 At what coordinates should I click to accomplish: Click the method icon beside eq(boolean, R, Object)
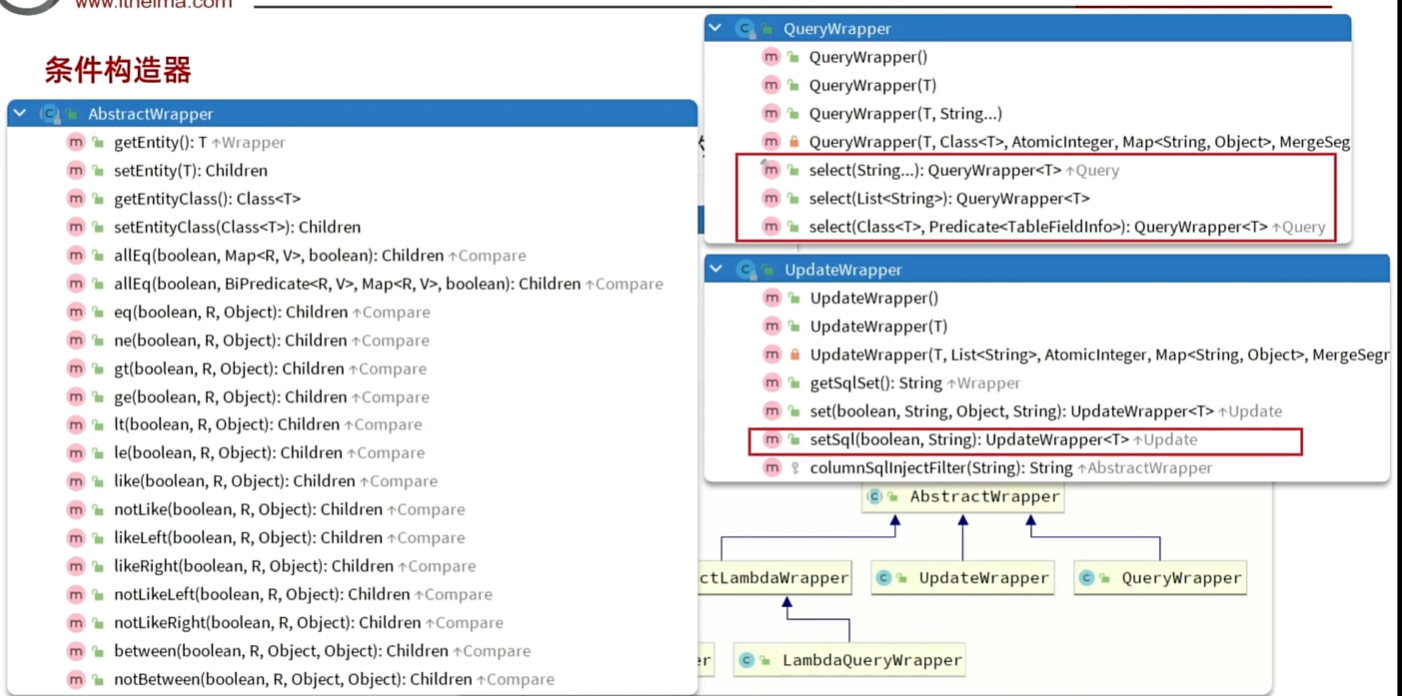tap(76, 312)
